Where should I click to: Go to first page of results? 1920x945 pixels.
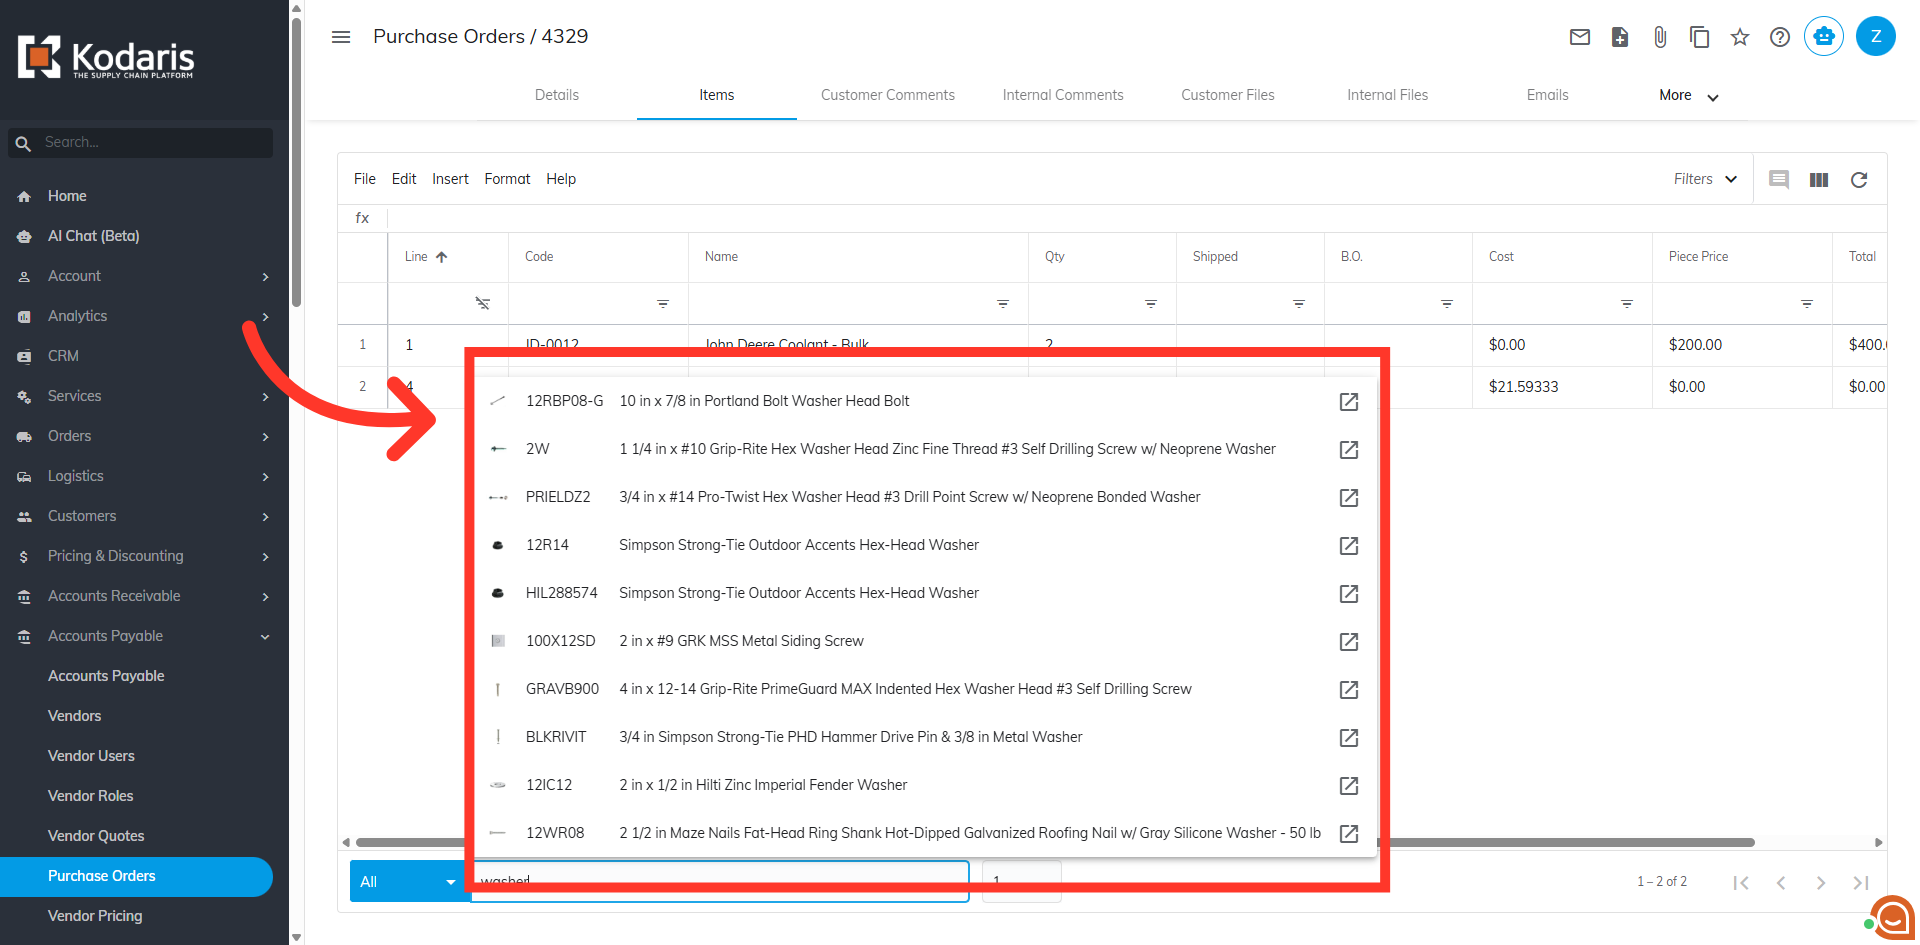pos(1741,882)
